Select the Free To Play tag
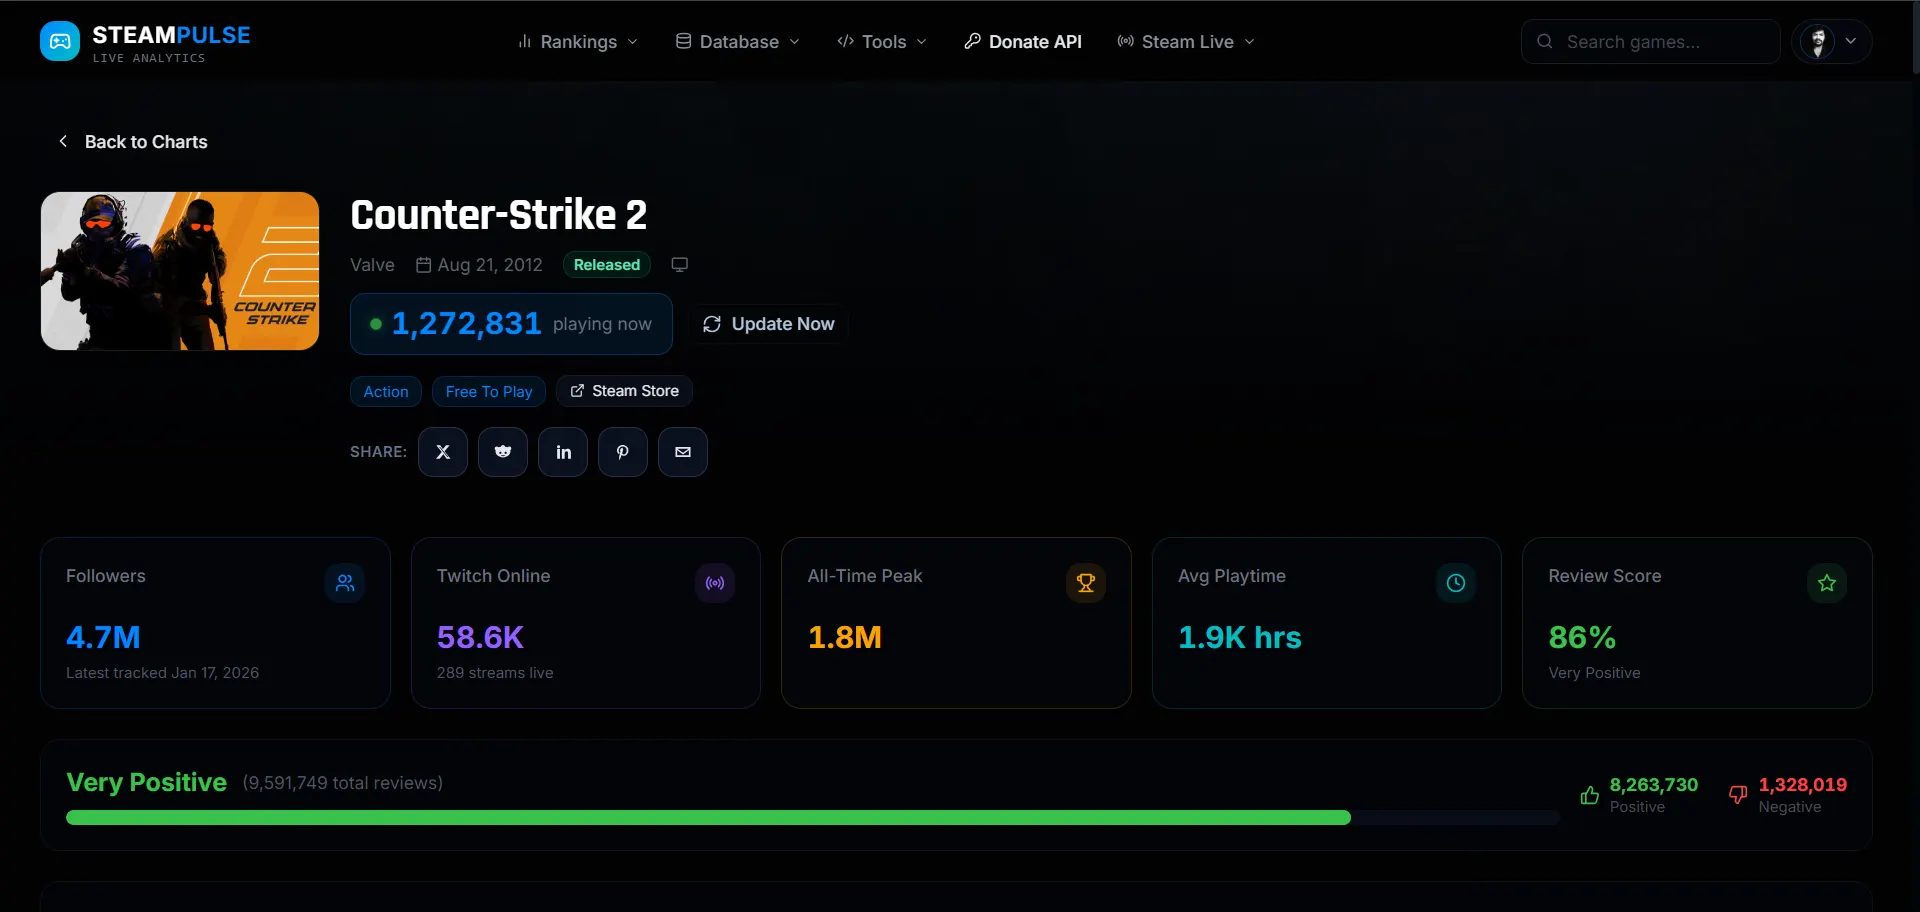This screenshot has height=912, width=1920. tap(489, 391)
